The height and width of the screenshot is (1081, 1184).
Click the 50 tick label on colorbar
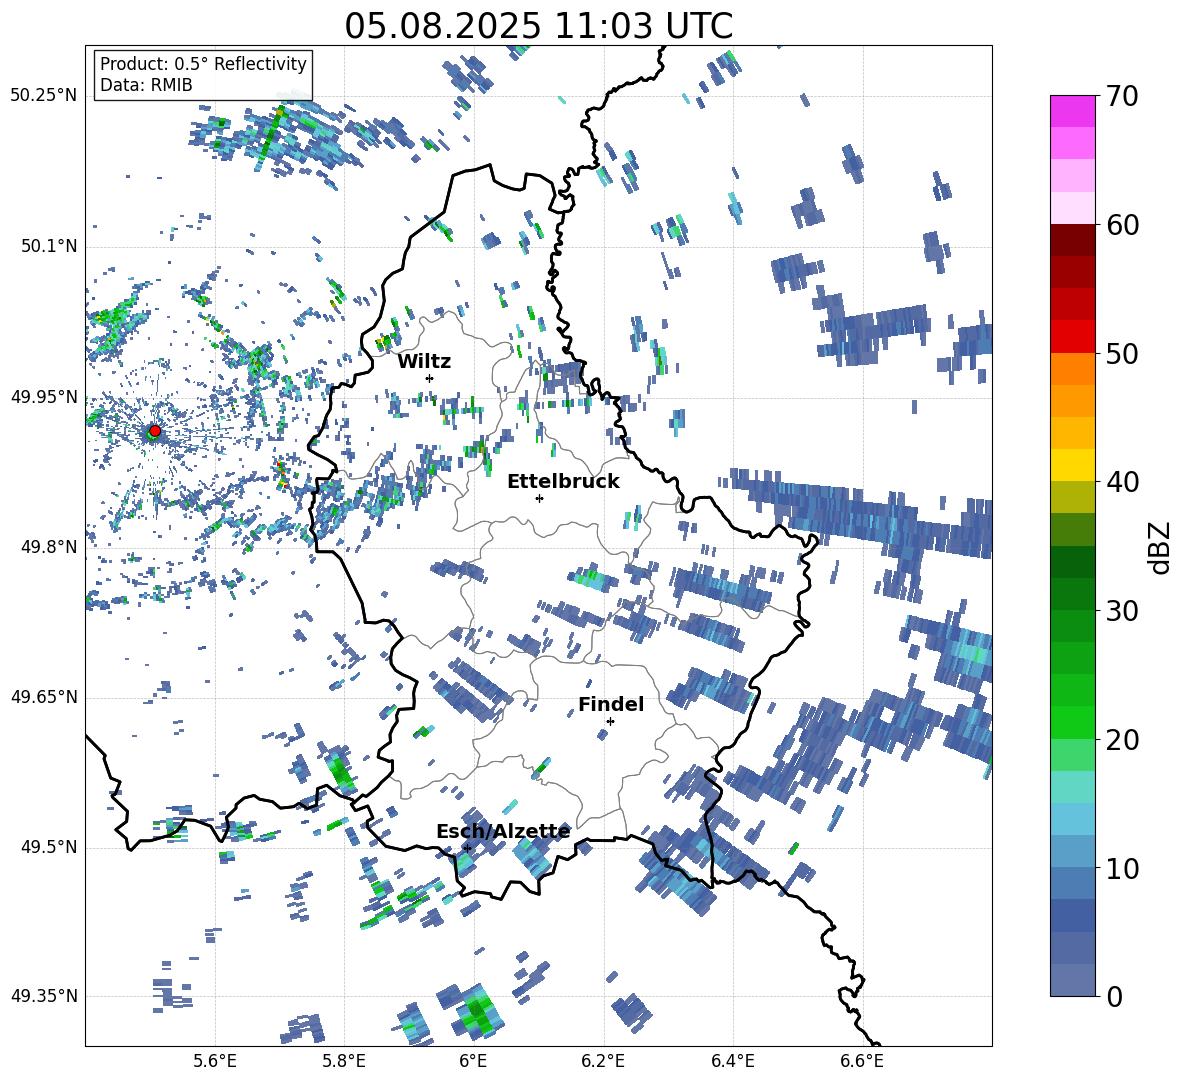1122,354
